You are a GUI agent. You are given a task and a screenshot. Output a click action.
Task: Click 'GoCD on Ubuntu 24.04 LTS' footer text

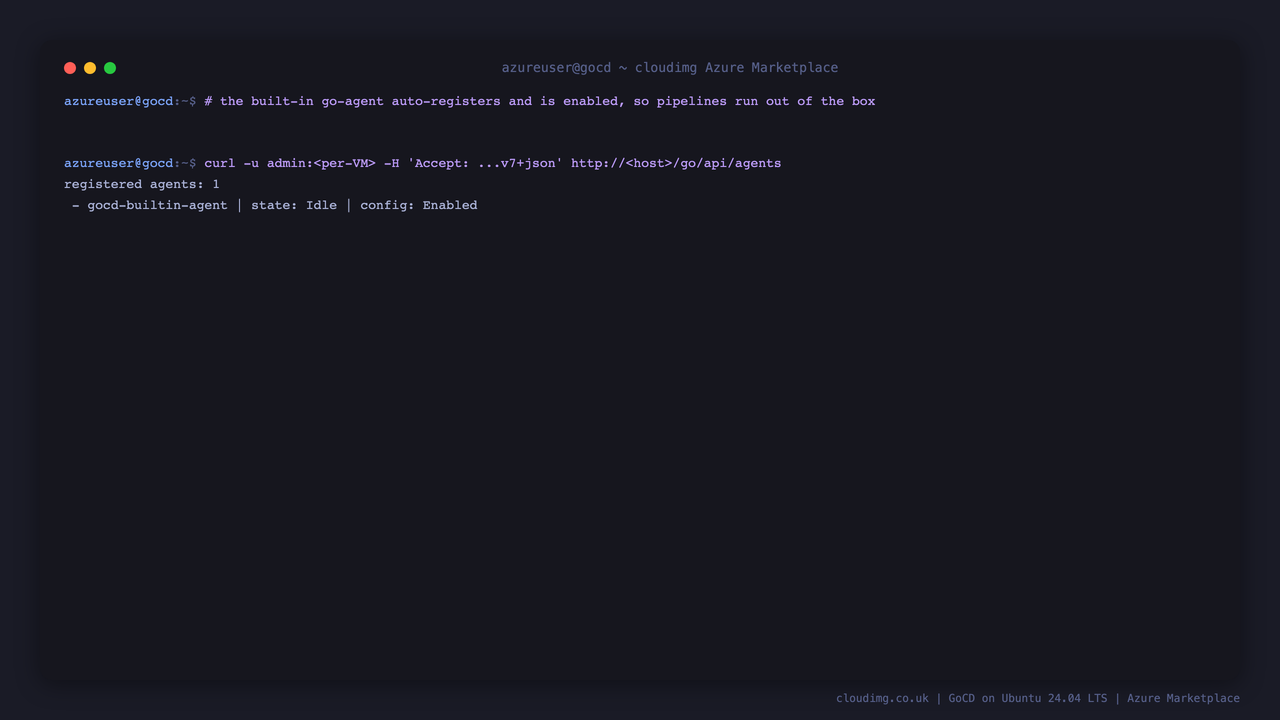(1028, 698)
